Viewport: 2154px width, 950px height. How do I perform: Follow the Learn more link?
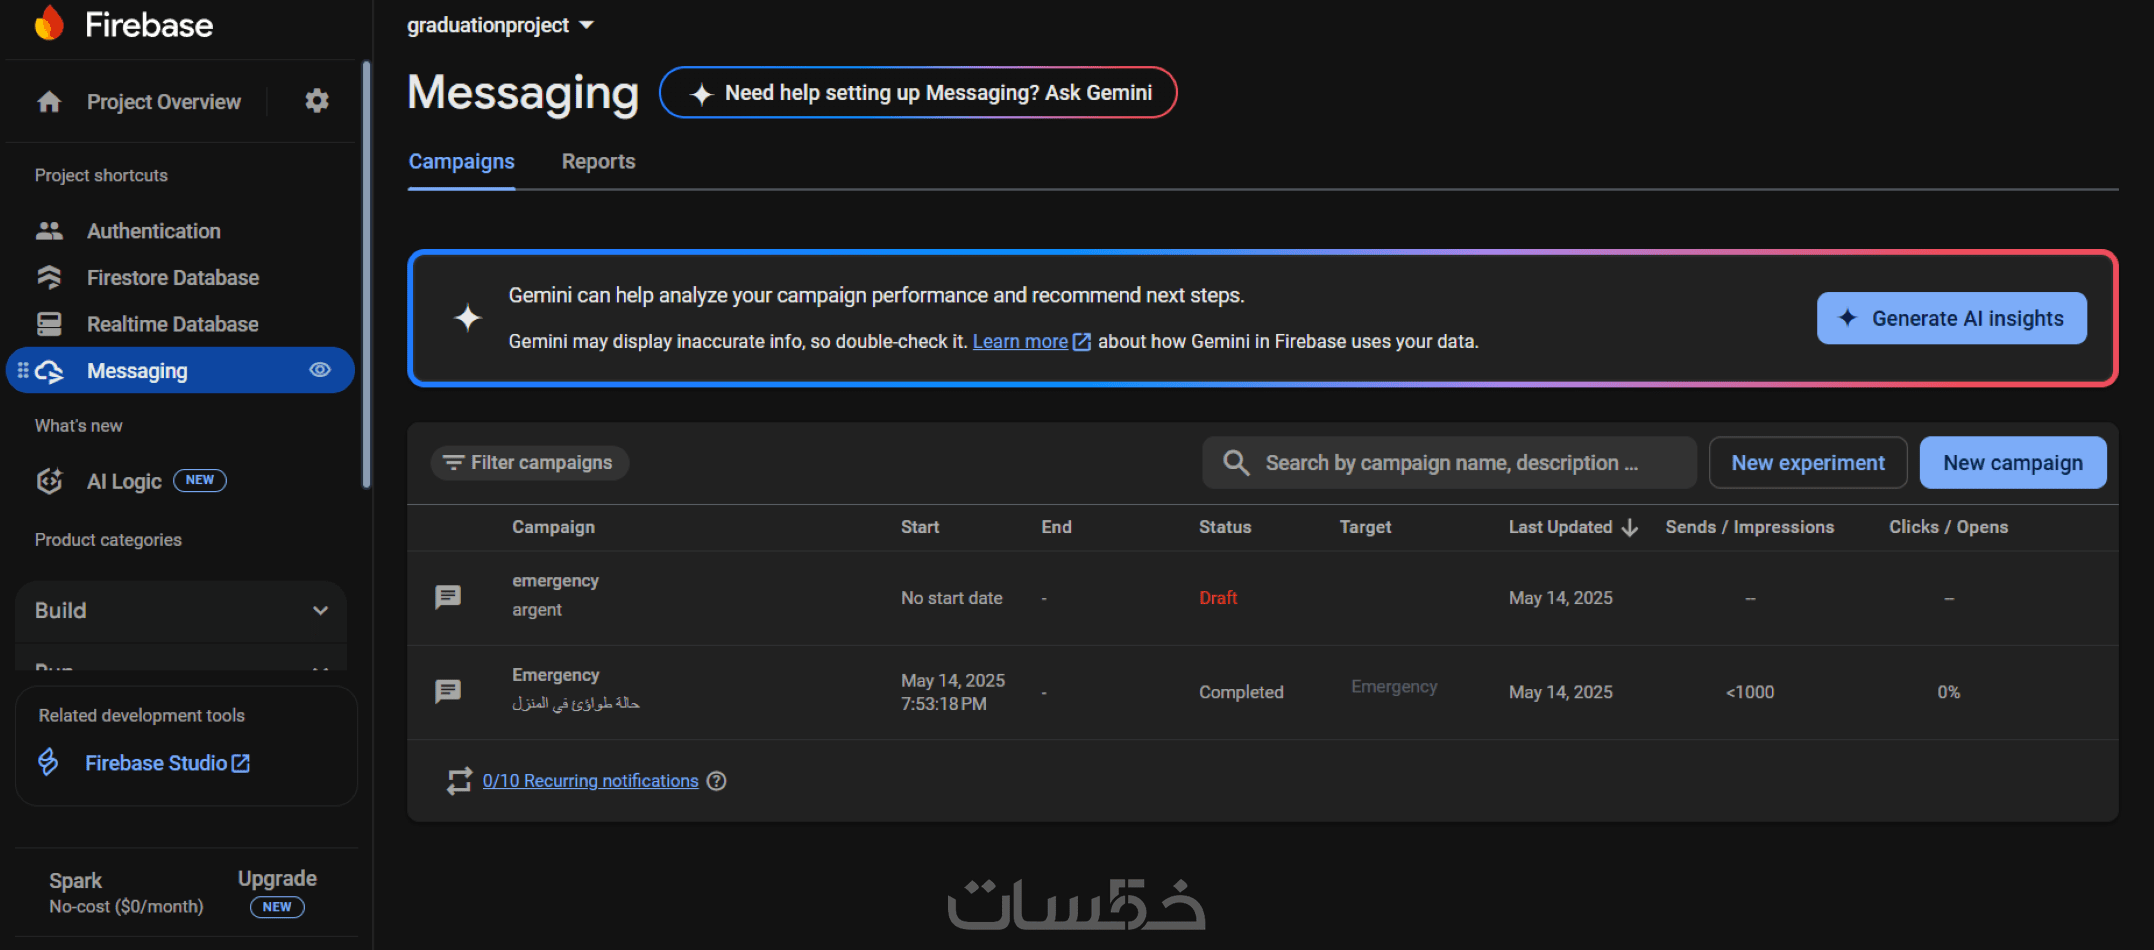tap(1020, 342)
